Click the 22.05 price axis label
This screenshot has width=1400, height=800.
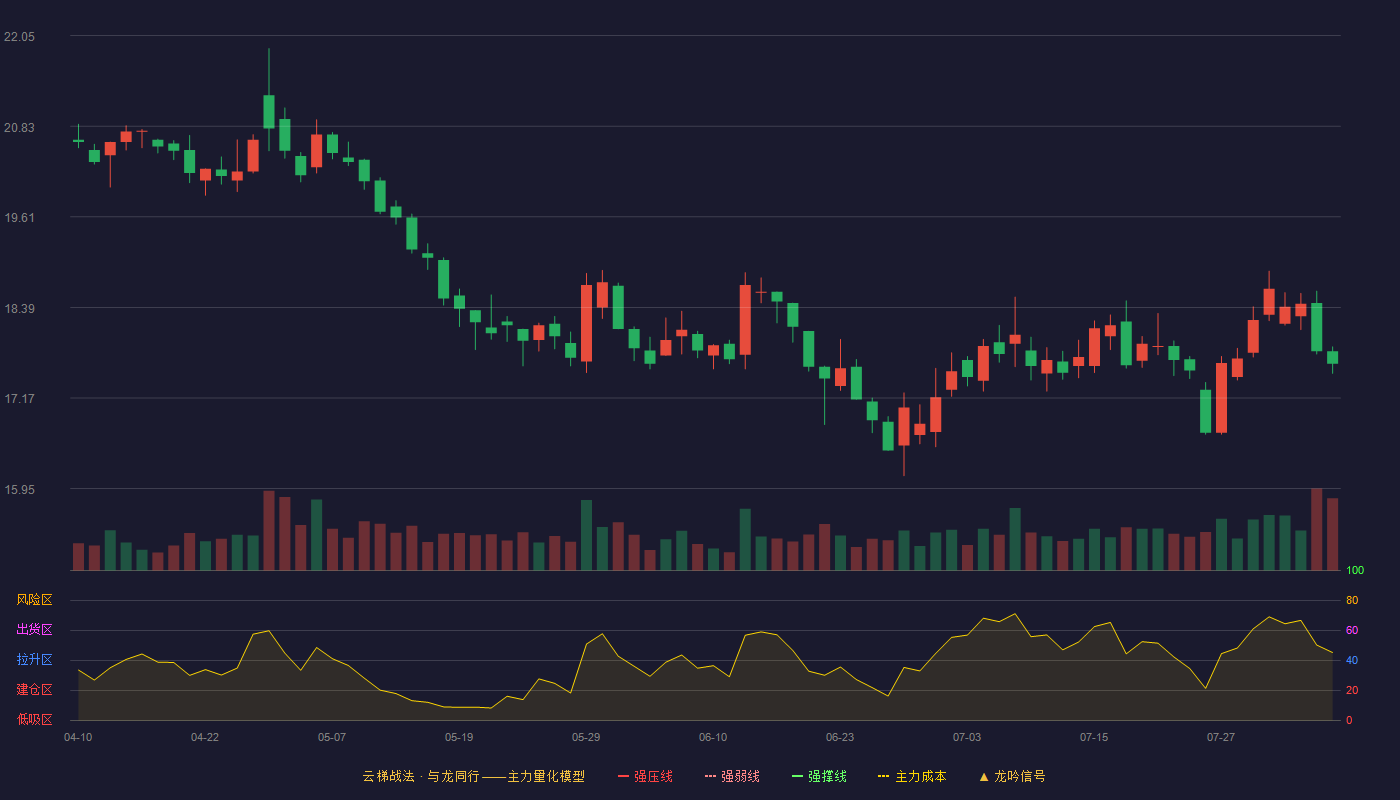point(20,37)
